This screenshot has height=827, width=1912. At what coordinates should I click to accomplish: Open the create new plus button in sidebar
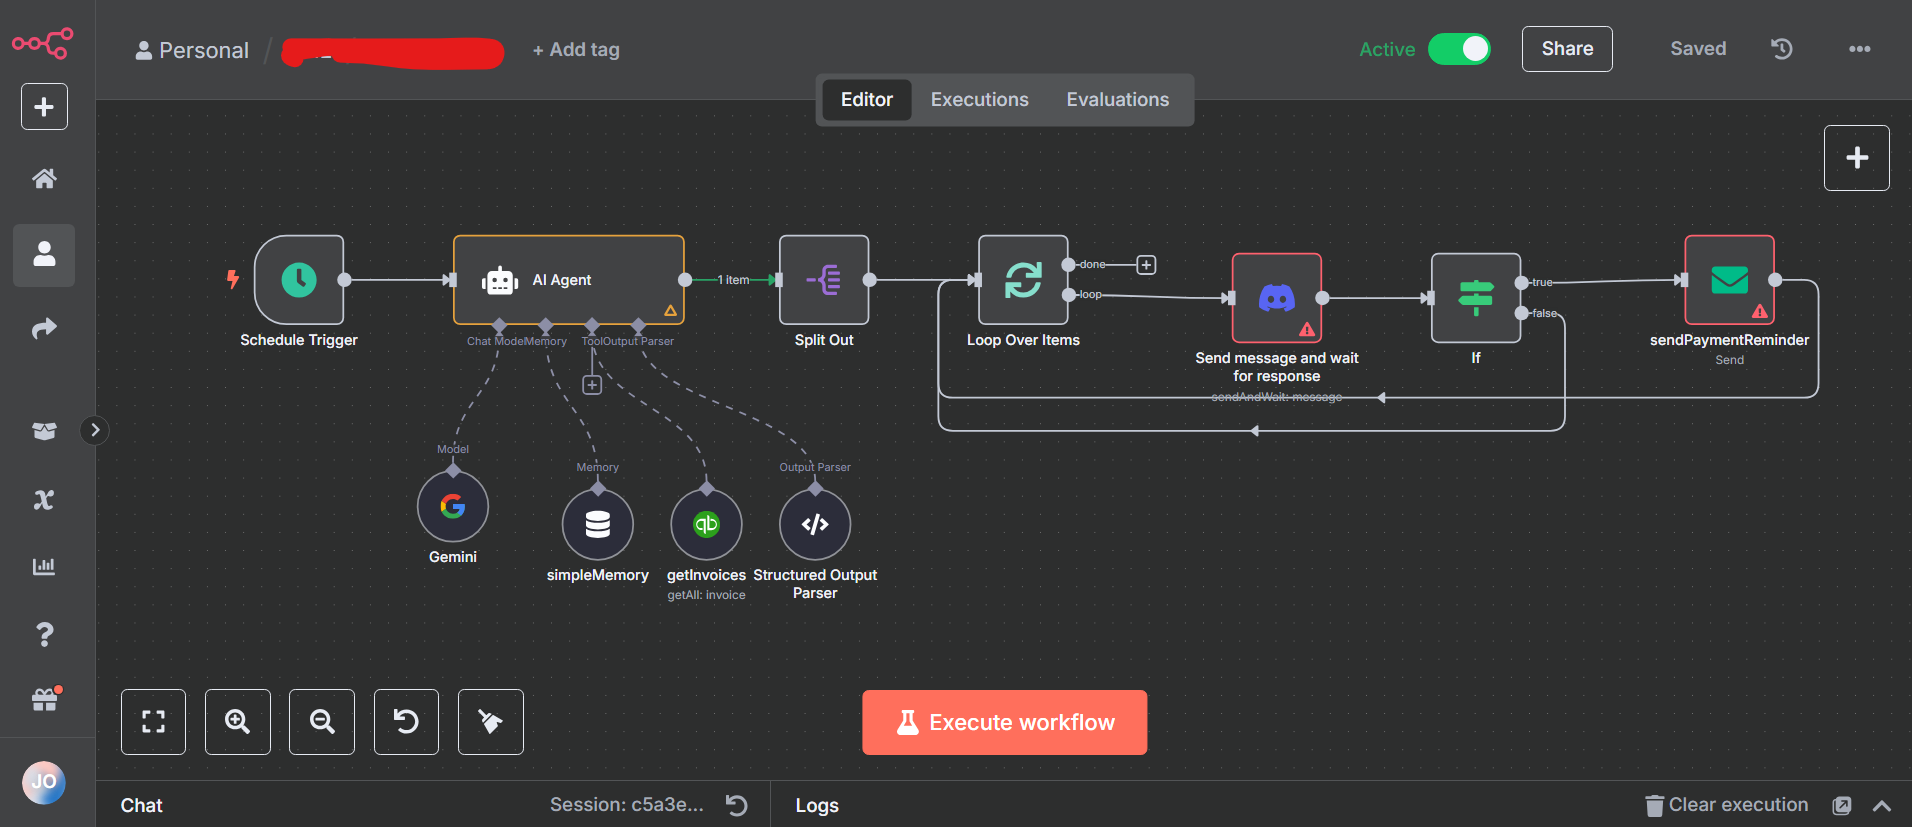click(44, 107)
